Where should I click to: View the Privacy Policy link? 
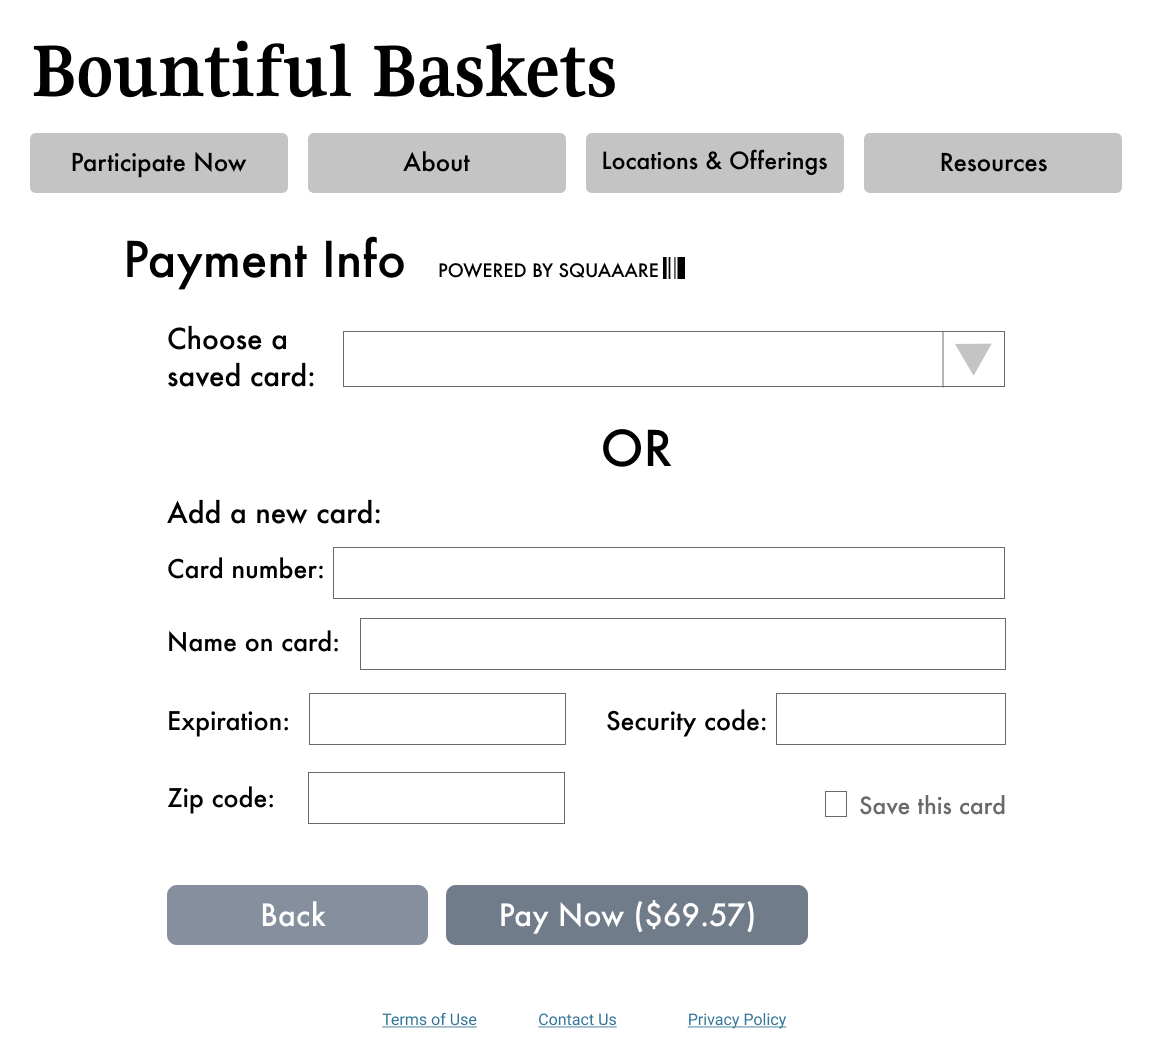click(x=737, y=1020)
